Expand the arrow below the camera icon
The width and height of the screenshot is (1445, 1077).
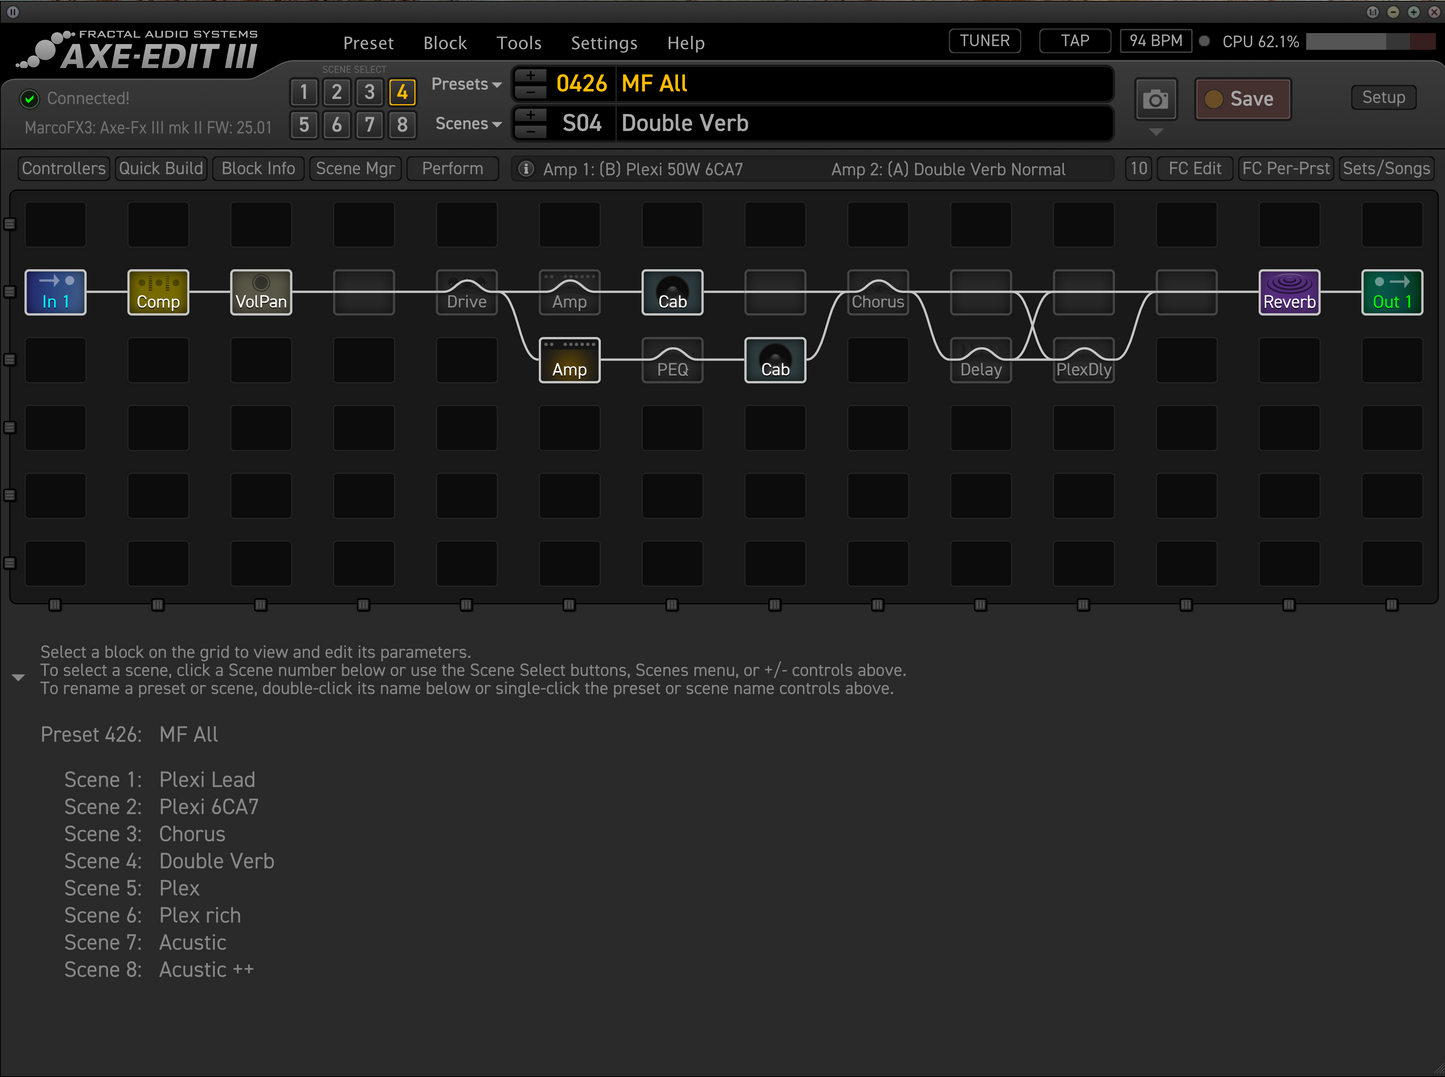1156,132
